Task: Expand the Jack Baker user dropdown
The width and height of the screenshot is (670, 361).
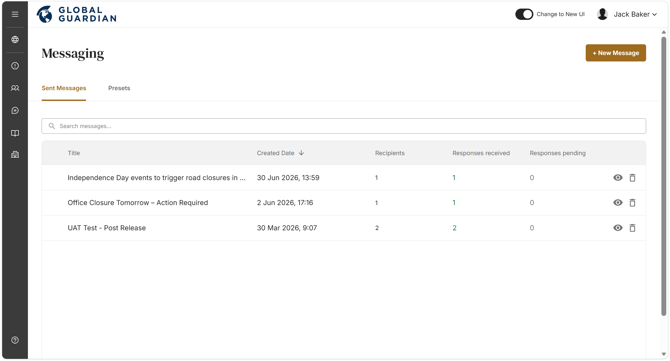Action: pos(635,14)
